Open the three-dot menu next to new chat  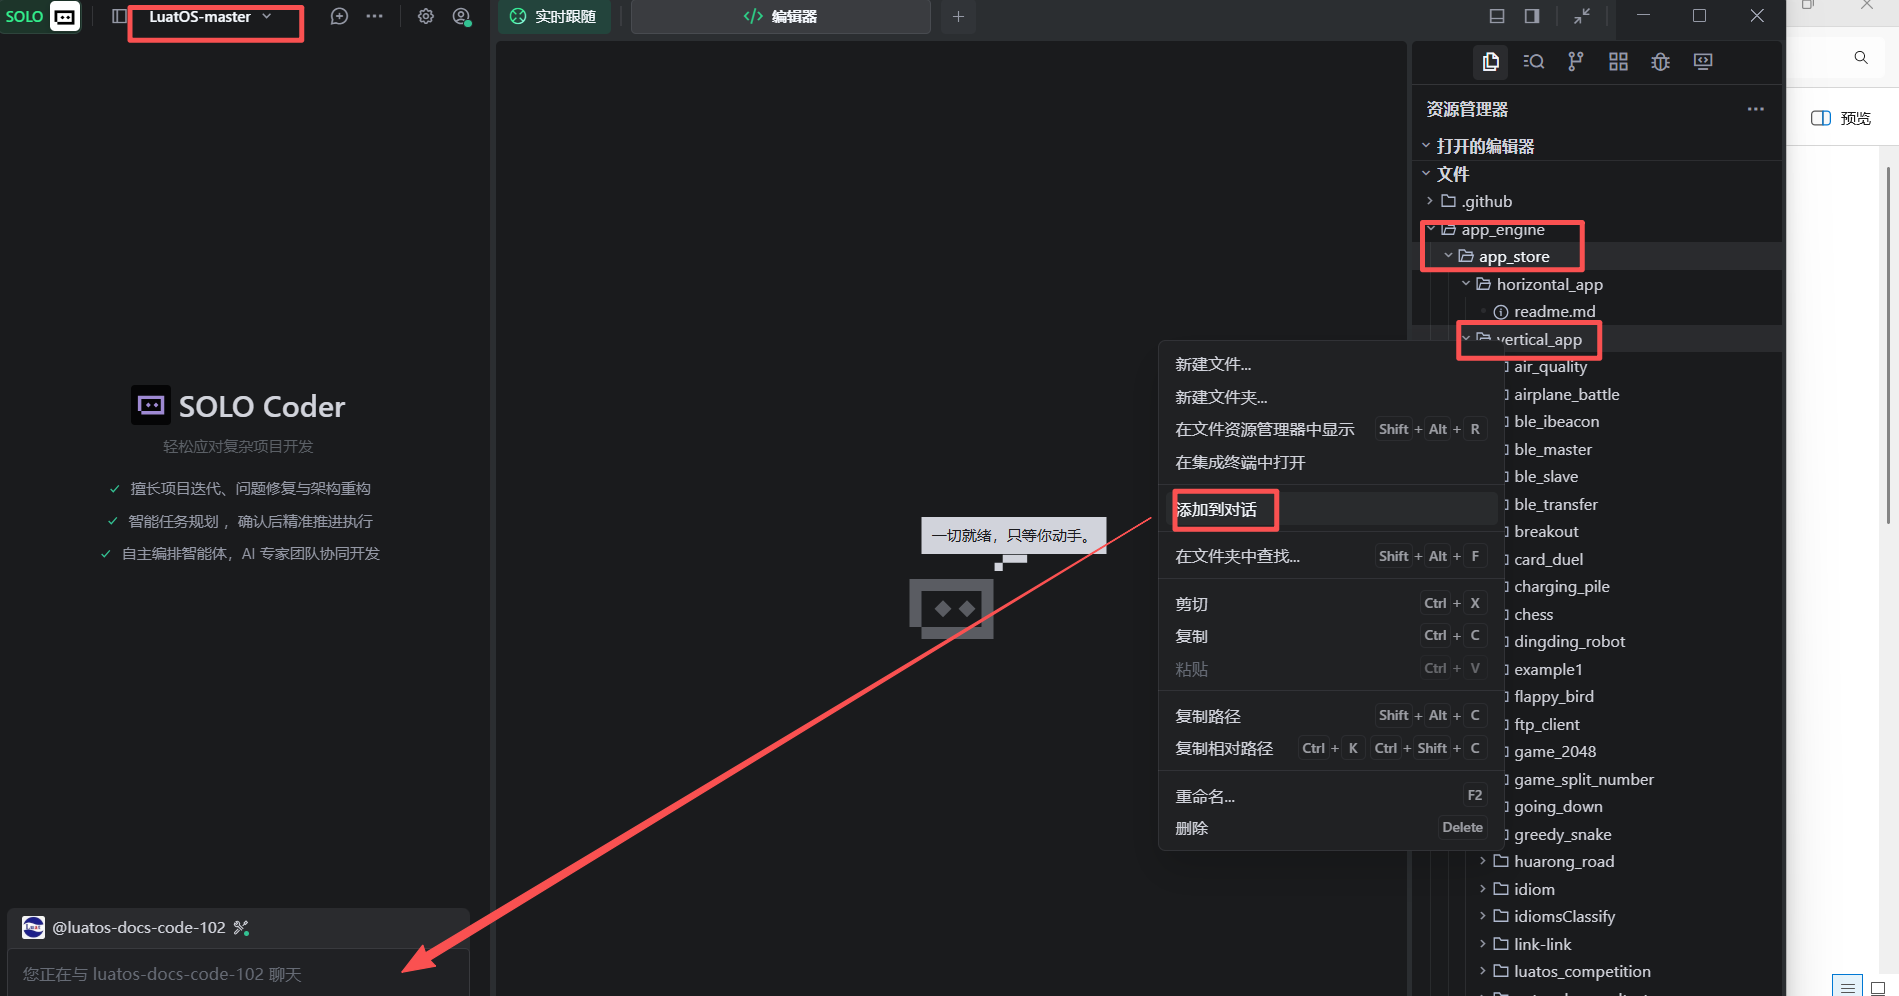(374, 16)
